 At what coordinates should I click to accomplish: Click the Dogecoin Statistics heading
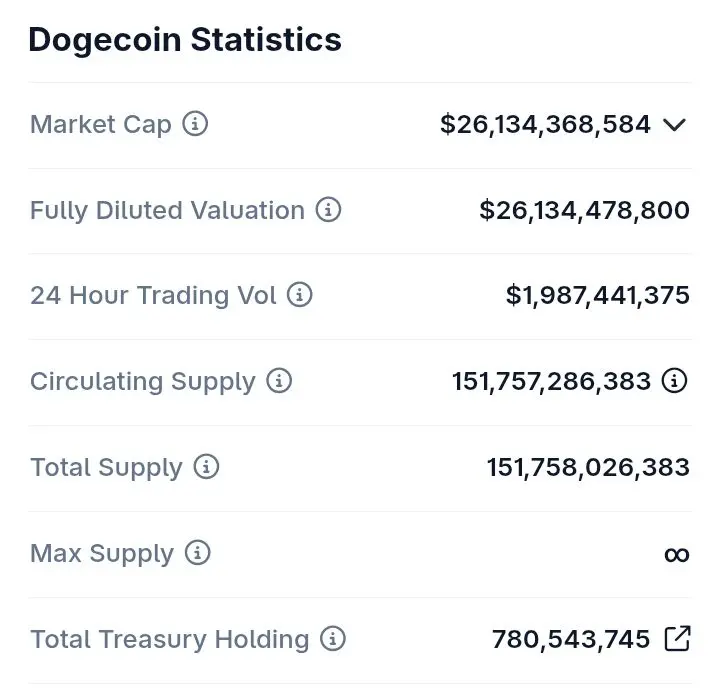pyautogui.click(x=185, y=40)
